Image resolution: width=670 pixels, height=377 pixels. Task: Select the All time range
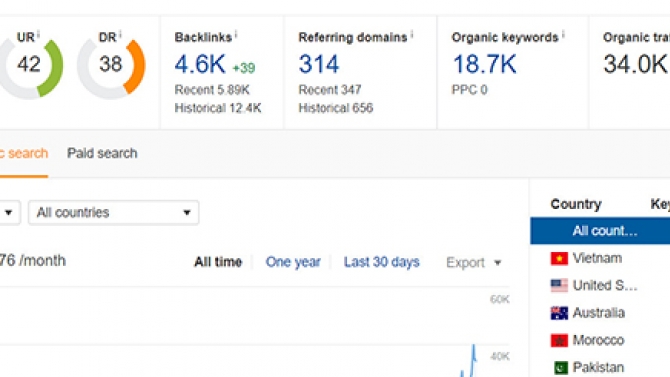click(x=218, y=262)
